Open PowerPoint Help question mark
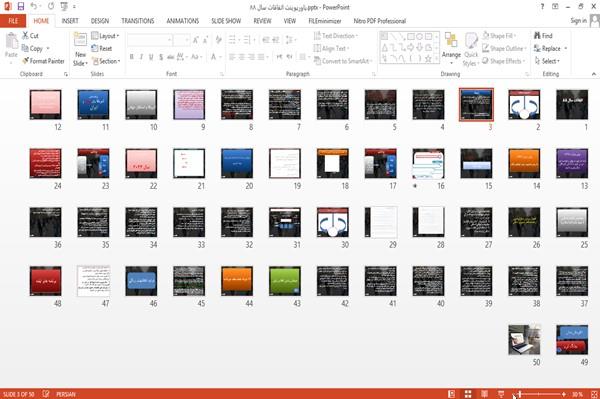The image size is (600, 399). [x=542, y=7]
